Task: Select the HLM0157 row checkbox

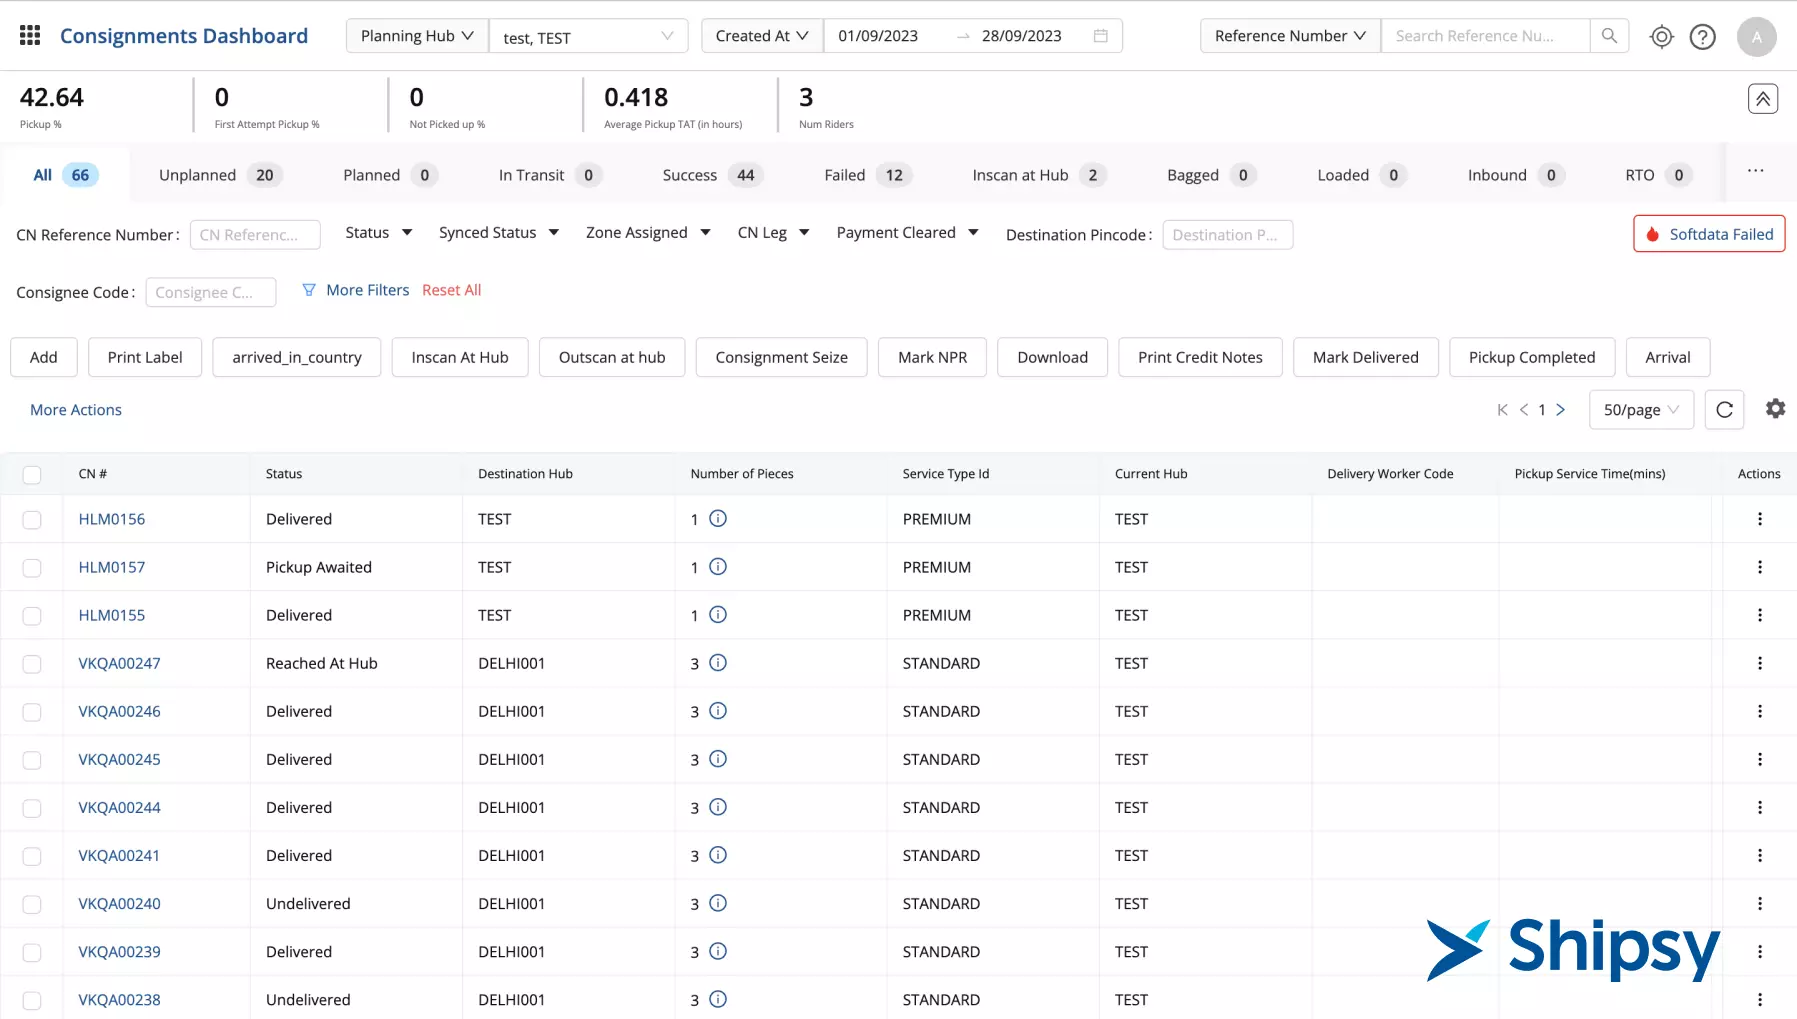Action: point(32,568)
